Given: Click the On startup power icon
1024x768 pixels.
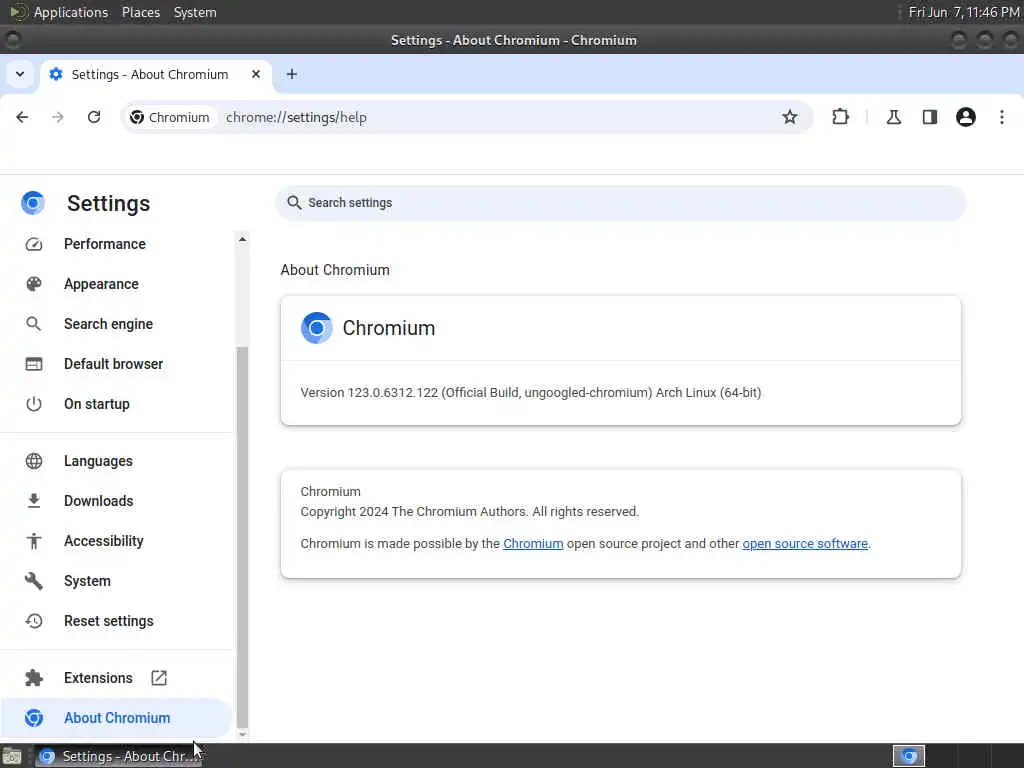Looking at the screenshot, I should coord(34,404).
